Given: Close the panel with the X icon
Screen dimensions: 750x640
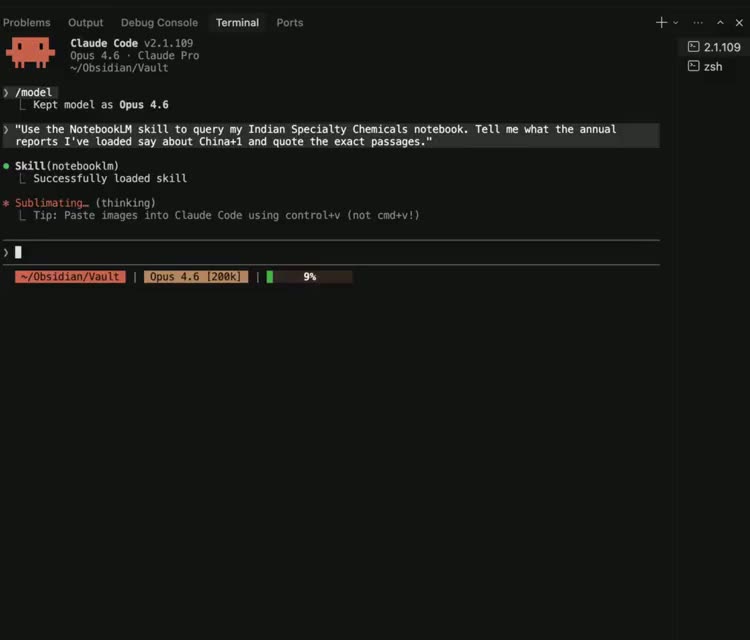Looking at the screenshot, I should pyautogui.click(x=739, y=22).
